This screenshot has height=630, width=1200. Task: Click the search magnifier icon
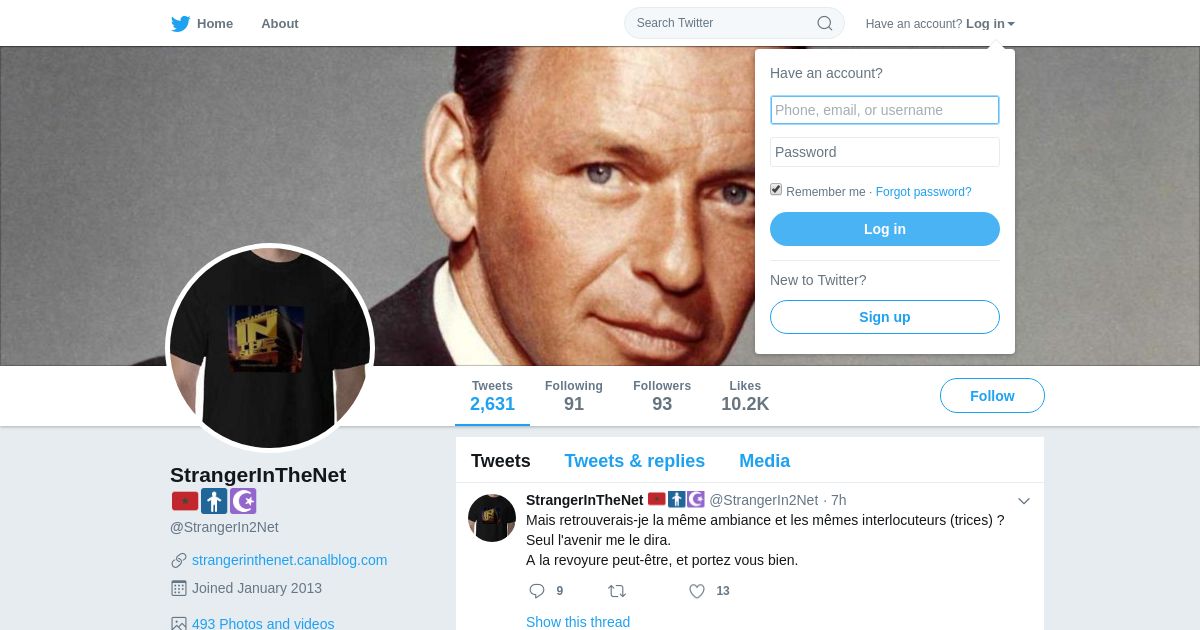click(x=825, y=23)
